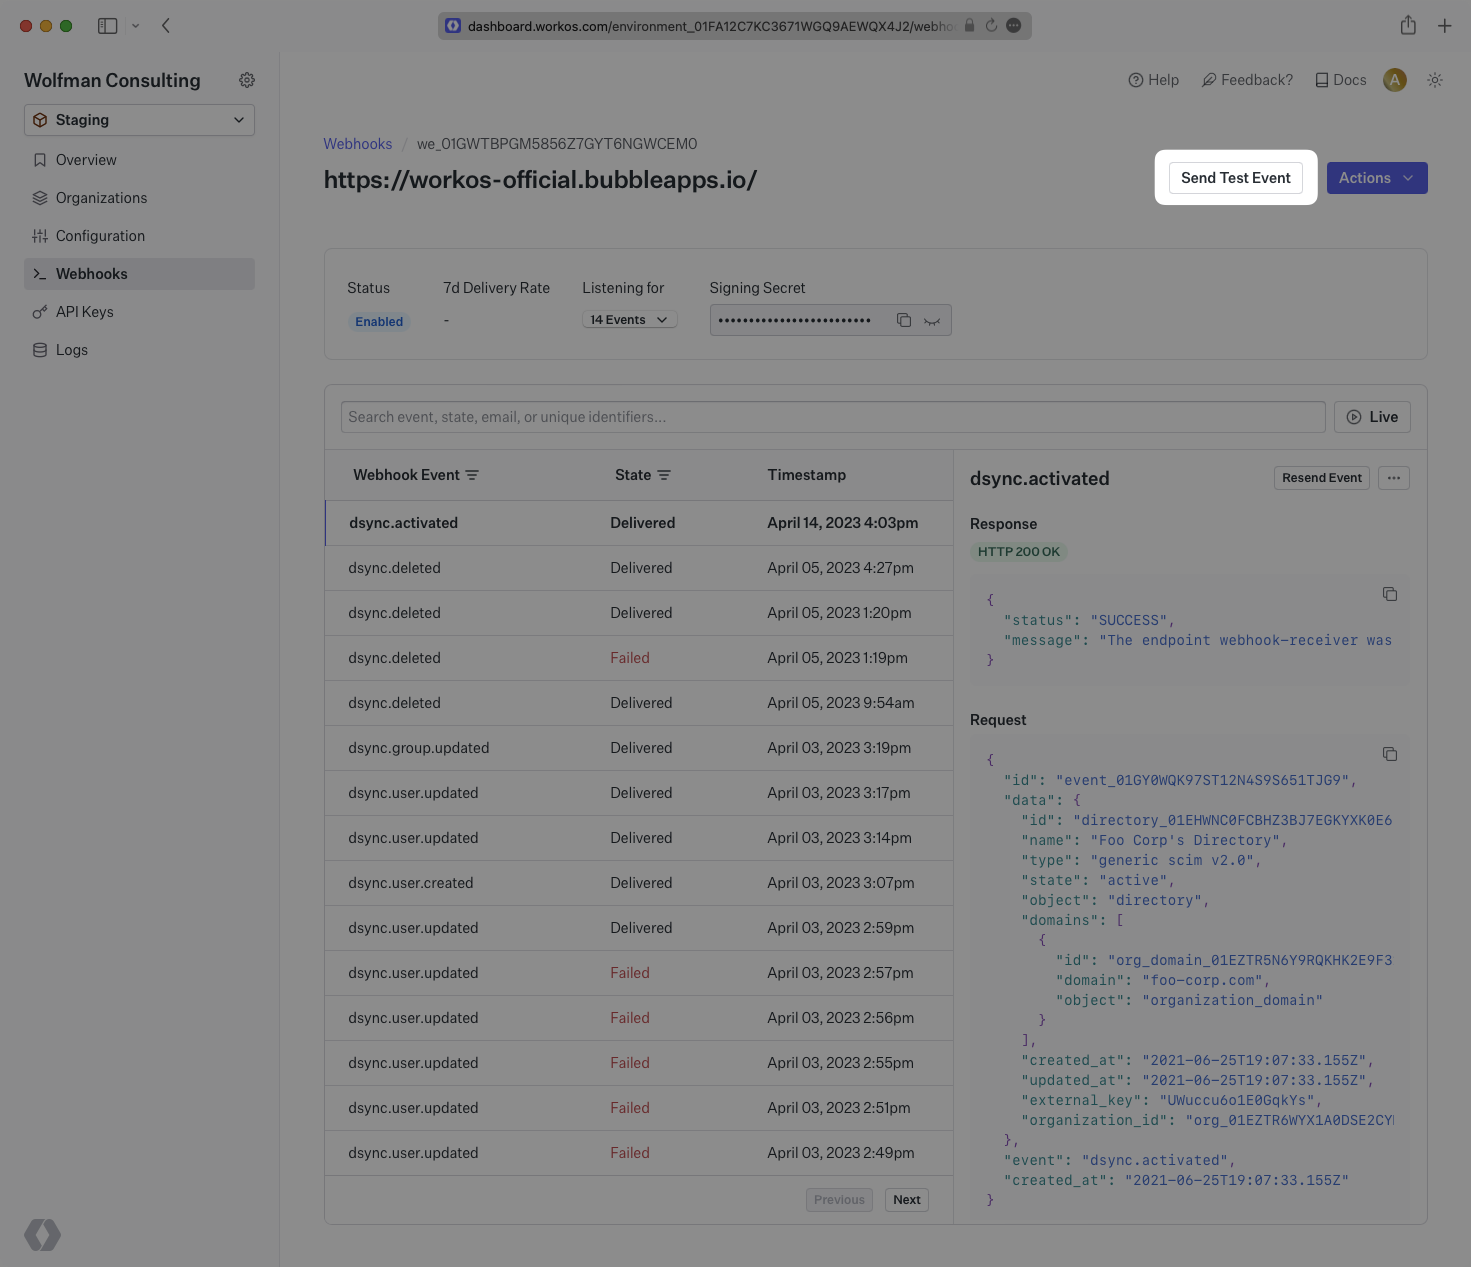
Task: Copy the request payload
Action: pyautogui.click(x=1390, y=754)
